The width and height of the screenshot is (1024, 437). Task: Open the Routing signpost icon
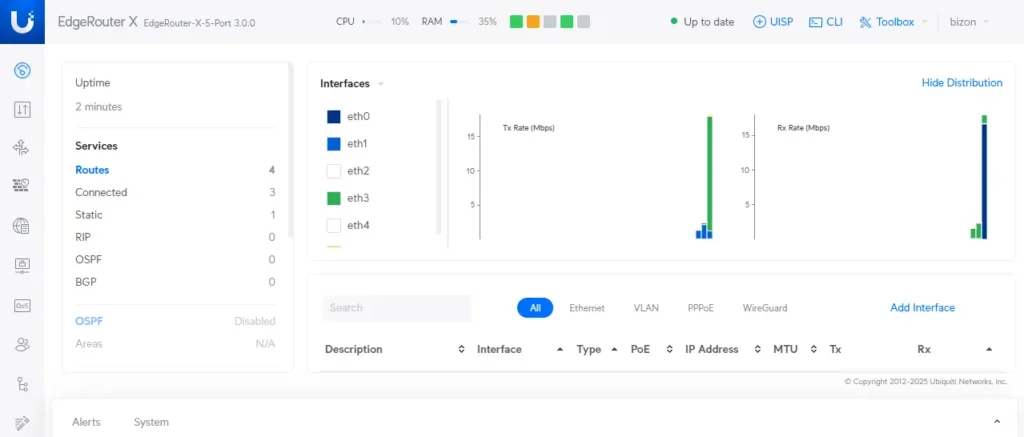tap(22, 148)
